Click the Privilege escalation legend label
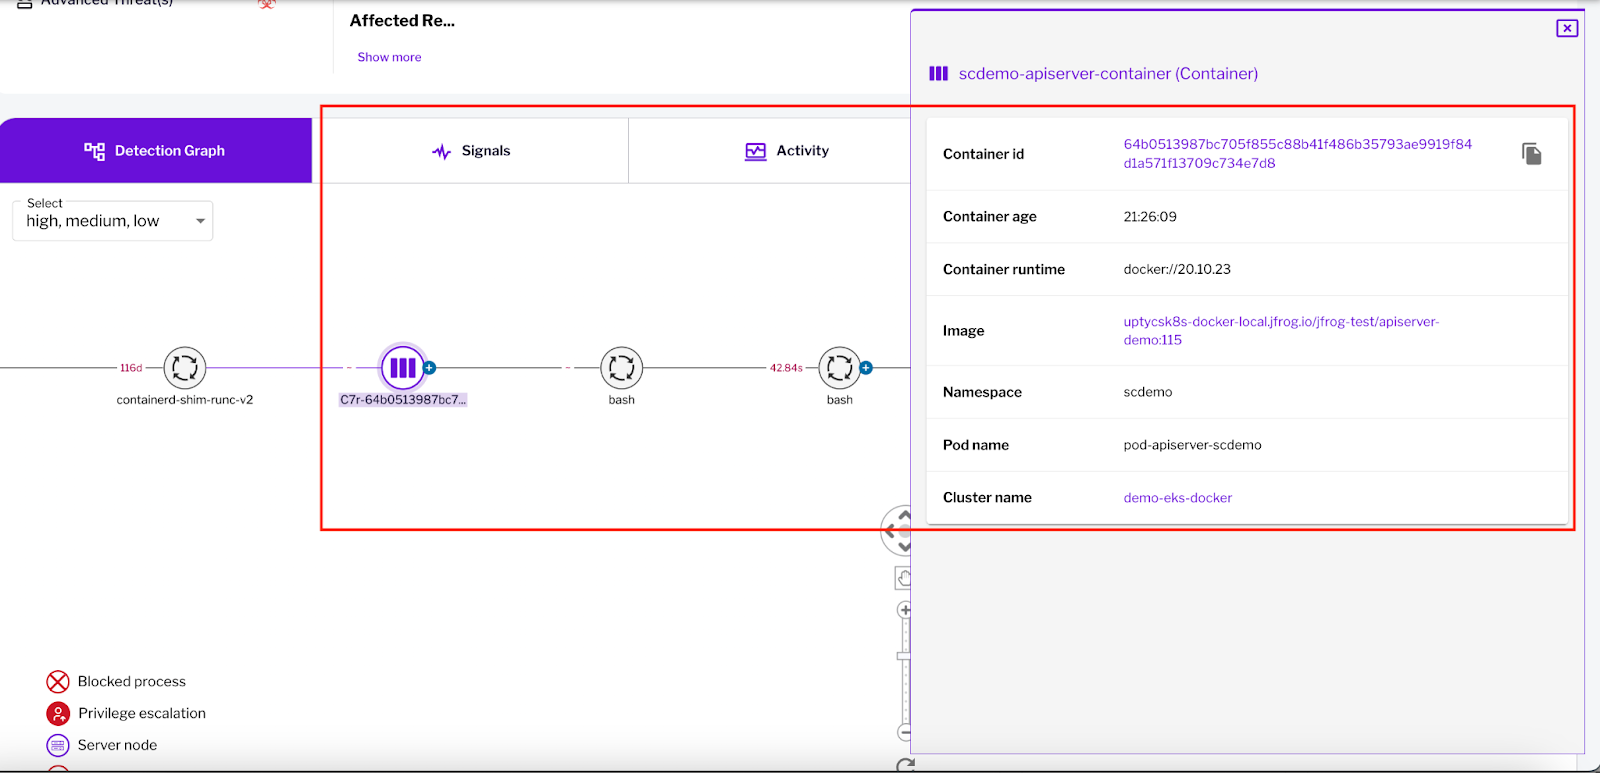The height and width of the screenshot is (773, 1600). (x=142, y=714)
